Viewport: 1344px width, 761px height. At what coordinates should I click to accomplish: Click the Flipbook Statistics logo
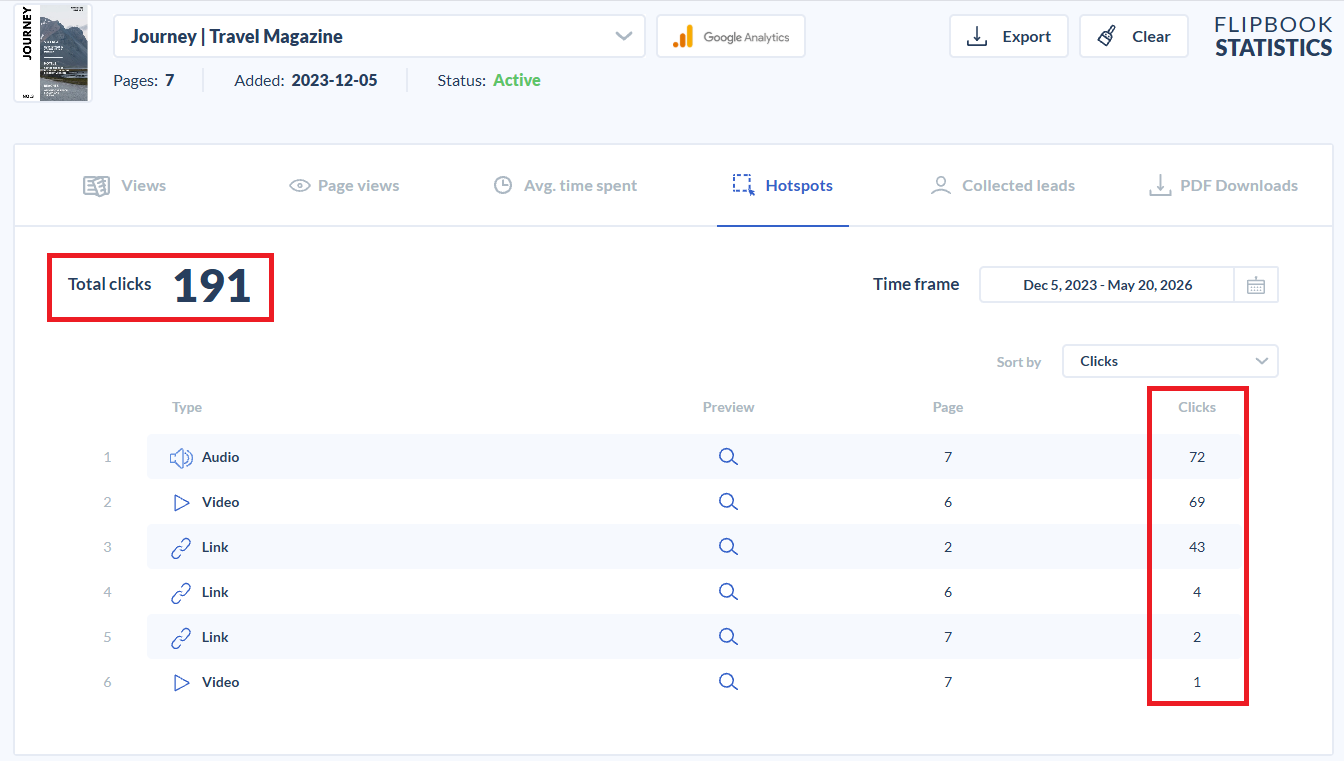point(1273,37)
